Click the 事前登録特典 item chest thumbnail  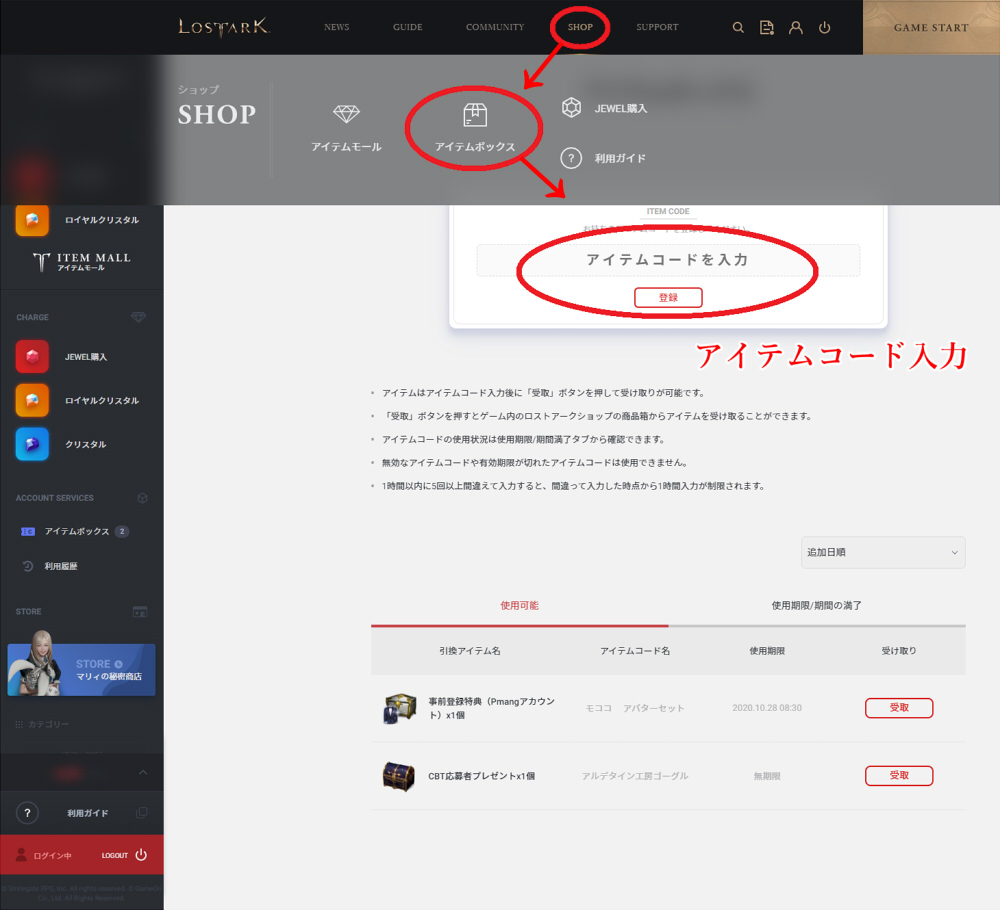point(399,708)
